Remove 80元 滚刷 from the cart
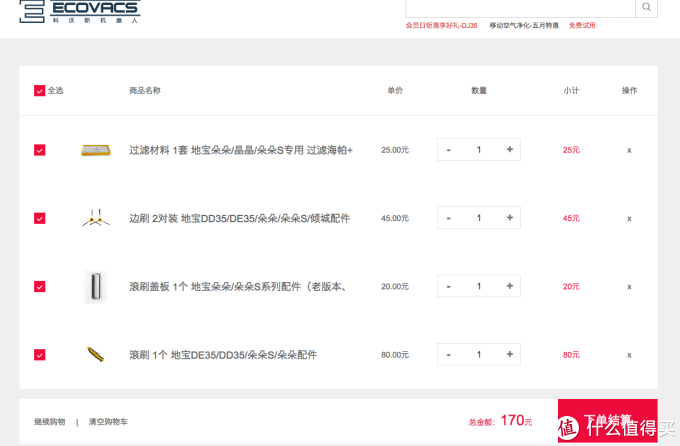This screenshot has height=446, width=680. tap(629, 355)
